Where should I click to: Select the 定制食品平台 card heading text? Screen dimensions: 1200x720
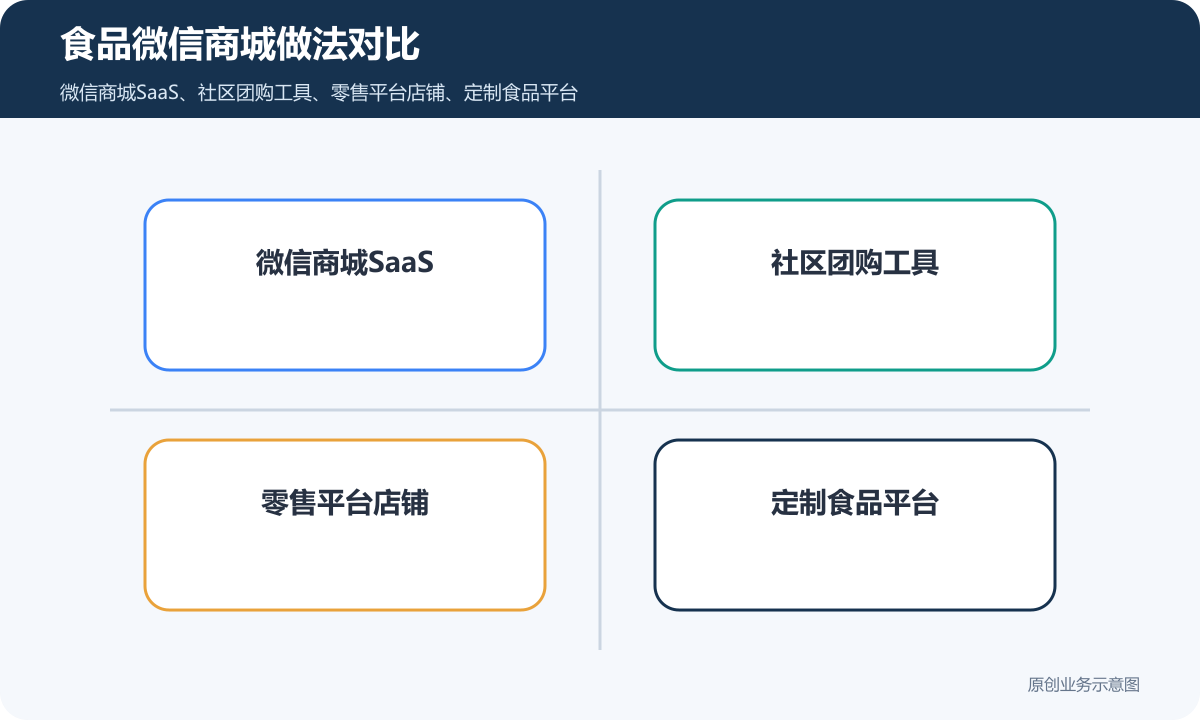click(855, 503)
